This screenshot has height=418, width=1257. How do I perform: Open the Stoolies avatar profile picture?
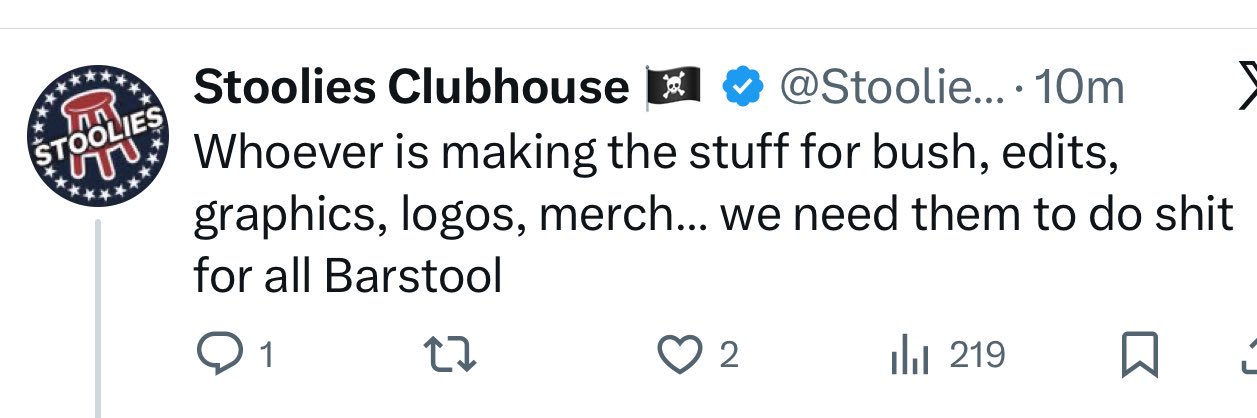click(x=97, y=139)
